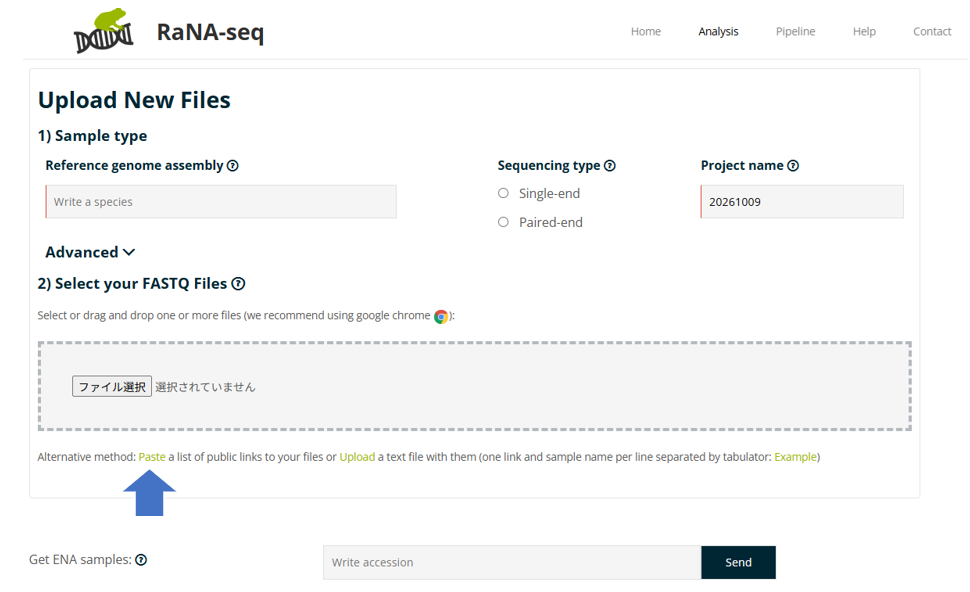This screenshot has height=592, width=970.
Task: Open the Help menu item
Action: click(x=864, y=32)
